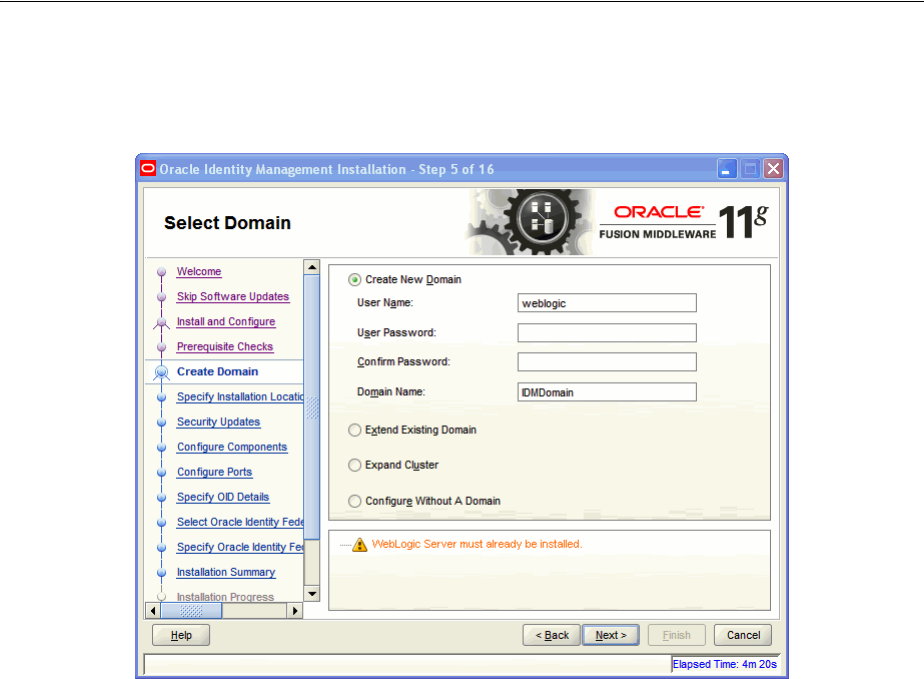The width and height of the screenshot is (924, 679).
Task: Click the WebLogic Server must already be installed message
Action: 477,544
